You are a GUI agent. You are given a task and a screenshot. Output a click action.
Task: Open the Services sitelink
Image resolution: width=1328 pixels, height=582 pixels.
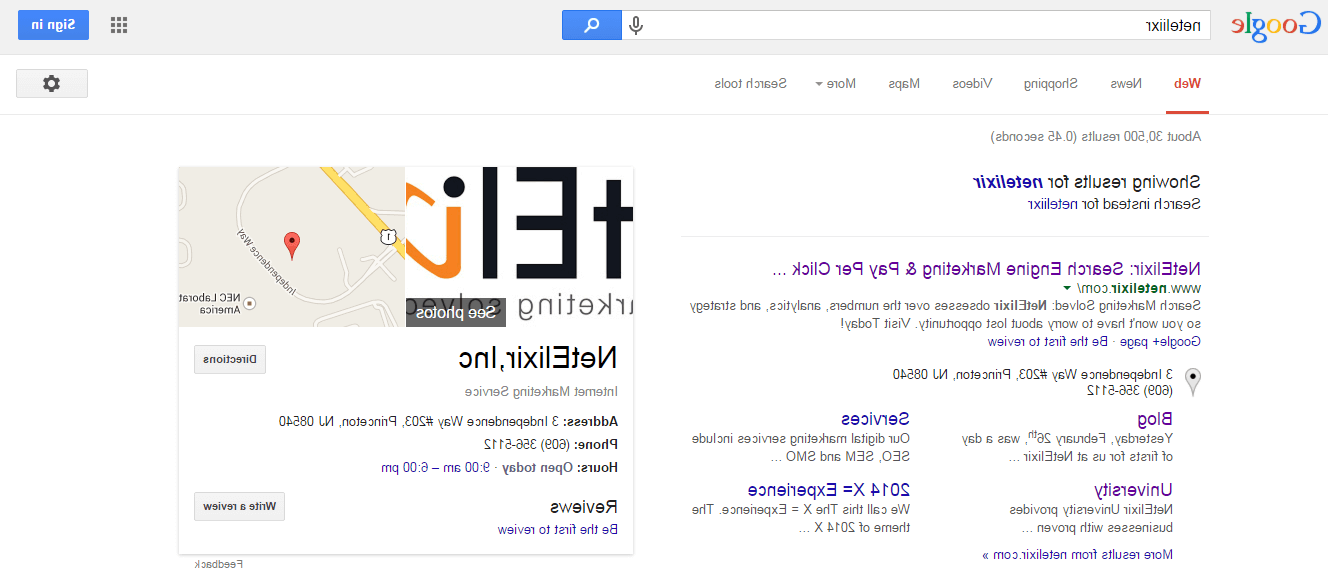(x=875, y=419)
